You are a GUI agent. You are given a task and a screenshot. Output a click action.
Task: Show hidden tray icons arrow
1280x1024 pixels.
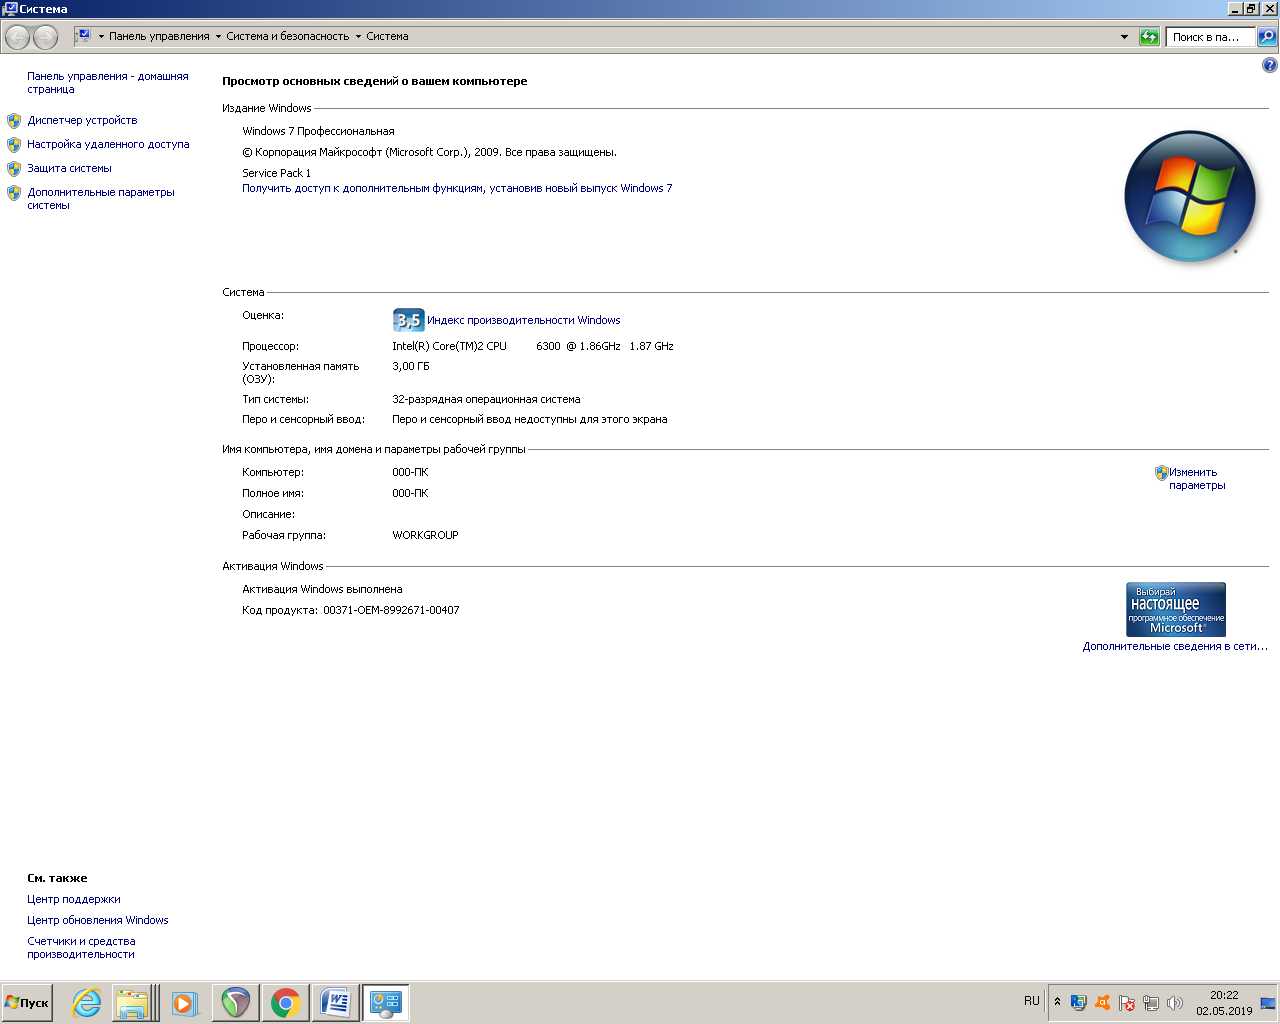(1057, 1002)
